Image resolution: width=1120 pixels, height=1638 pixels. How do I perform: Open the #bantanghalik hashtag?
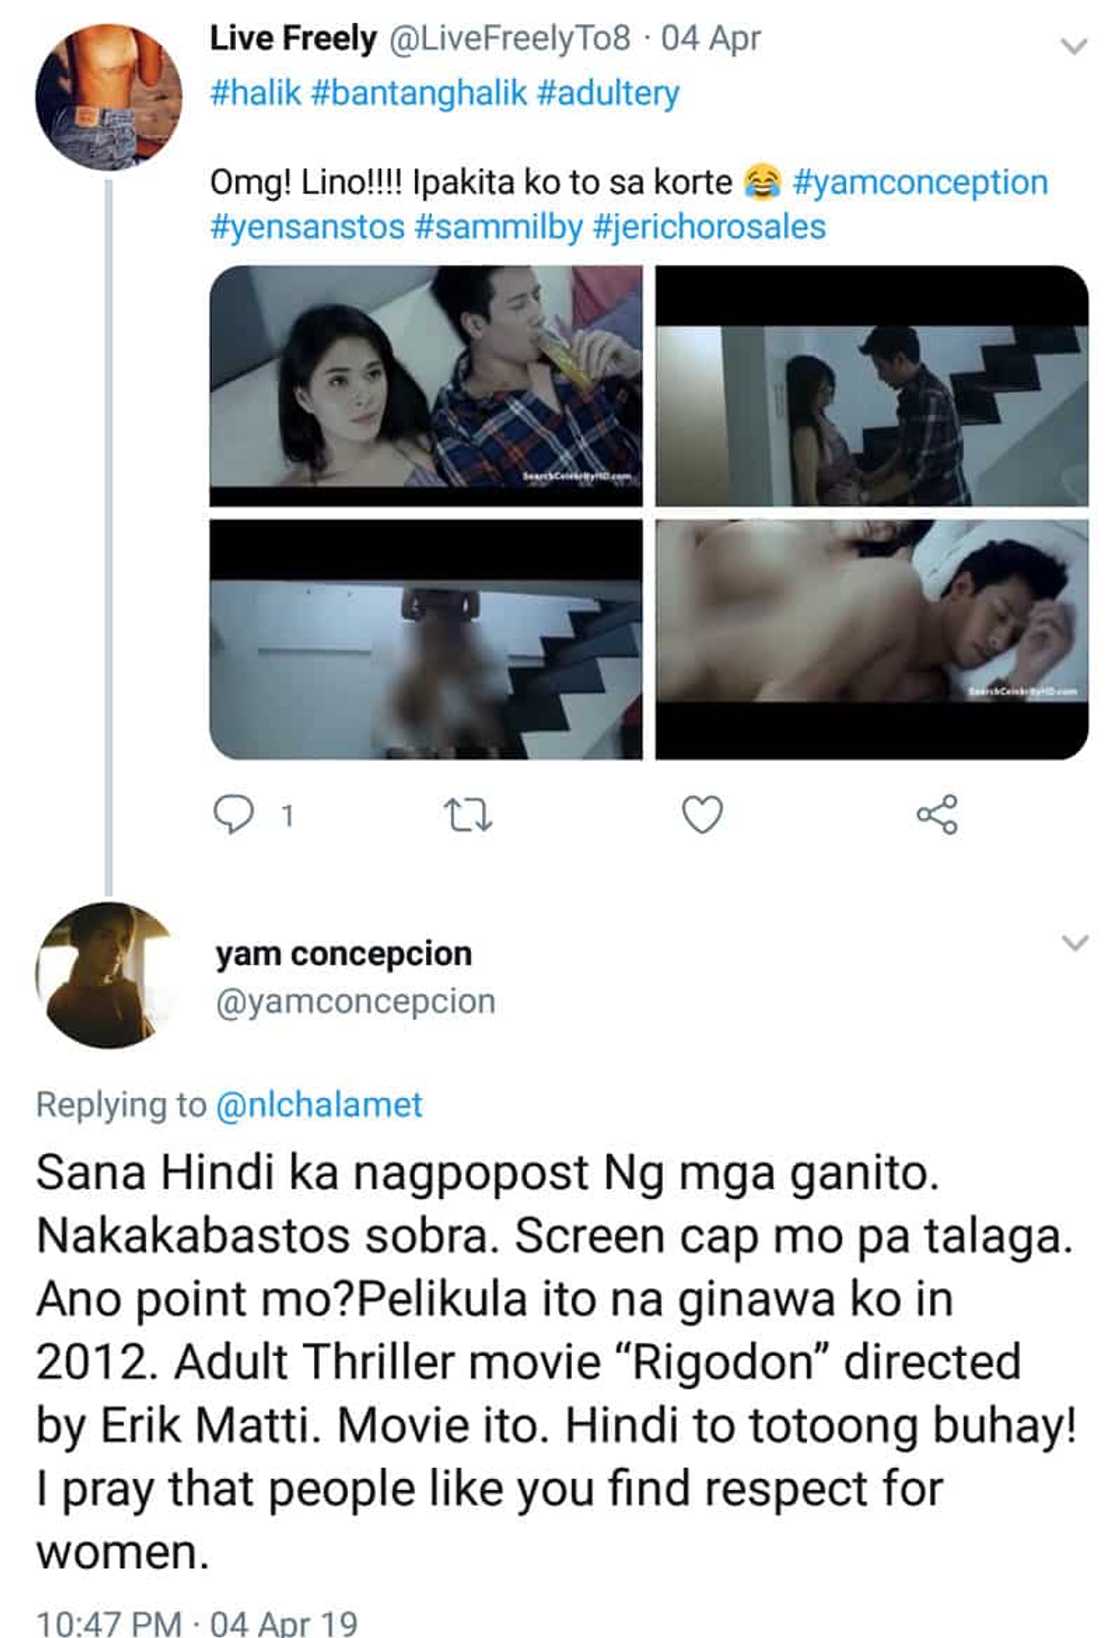pyautogui.click(x=419, y=93)
